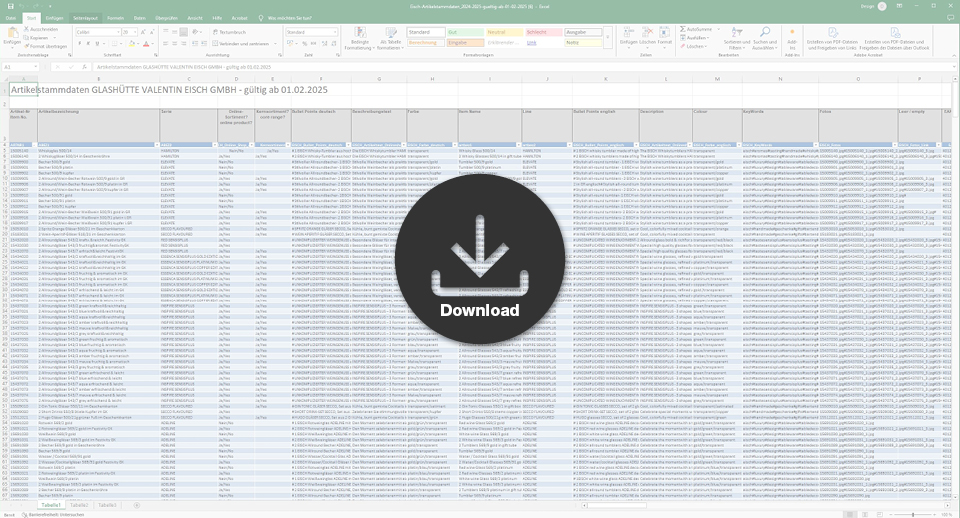Switch to the Seitenlayout ribbon tab

coord(85,18)
